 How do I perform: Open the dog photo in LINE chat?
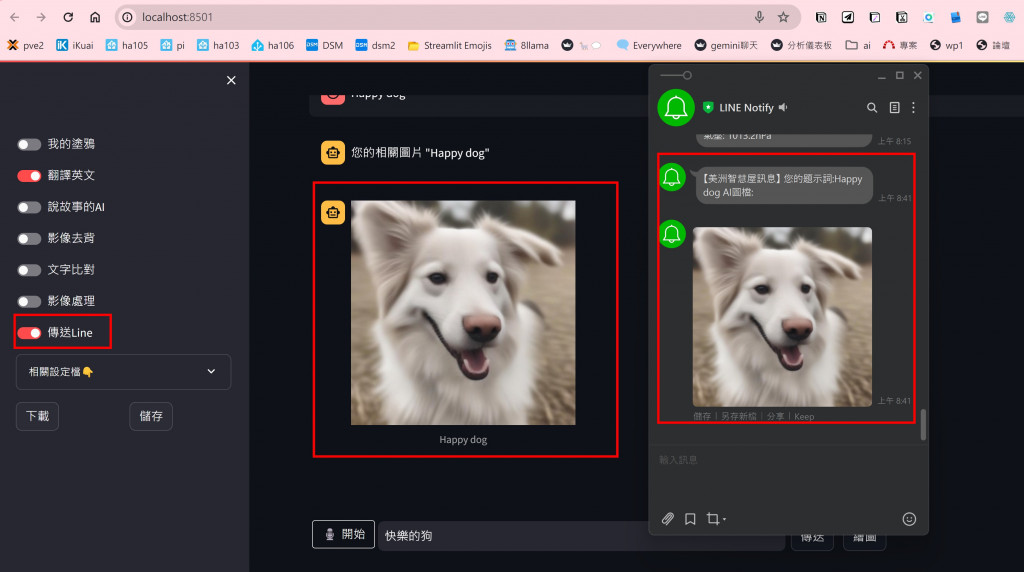tap(782, 317)
